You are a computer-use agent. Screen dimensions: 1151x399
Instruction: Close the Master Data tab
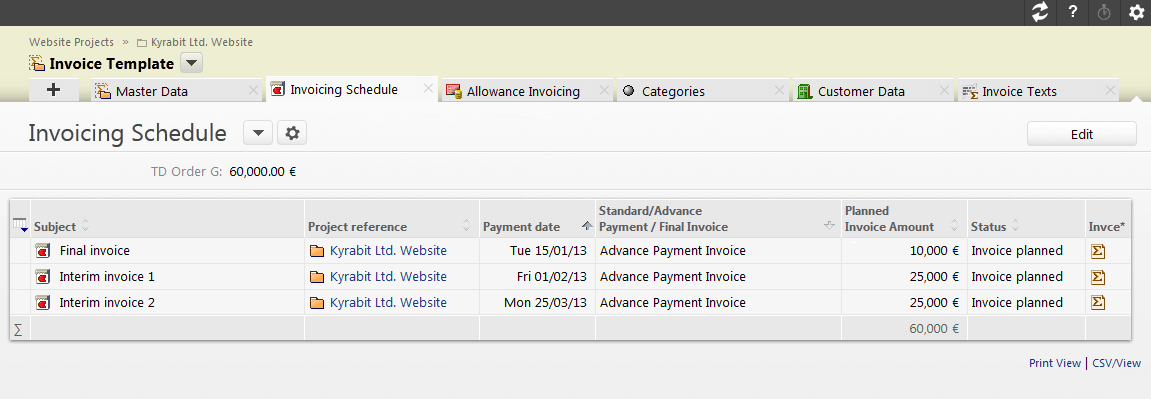pos(253,91)
